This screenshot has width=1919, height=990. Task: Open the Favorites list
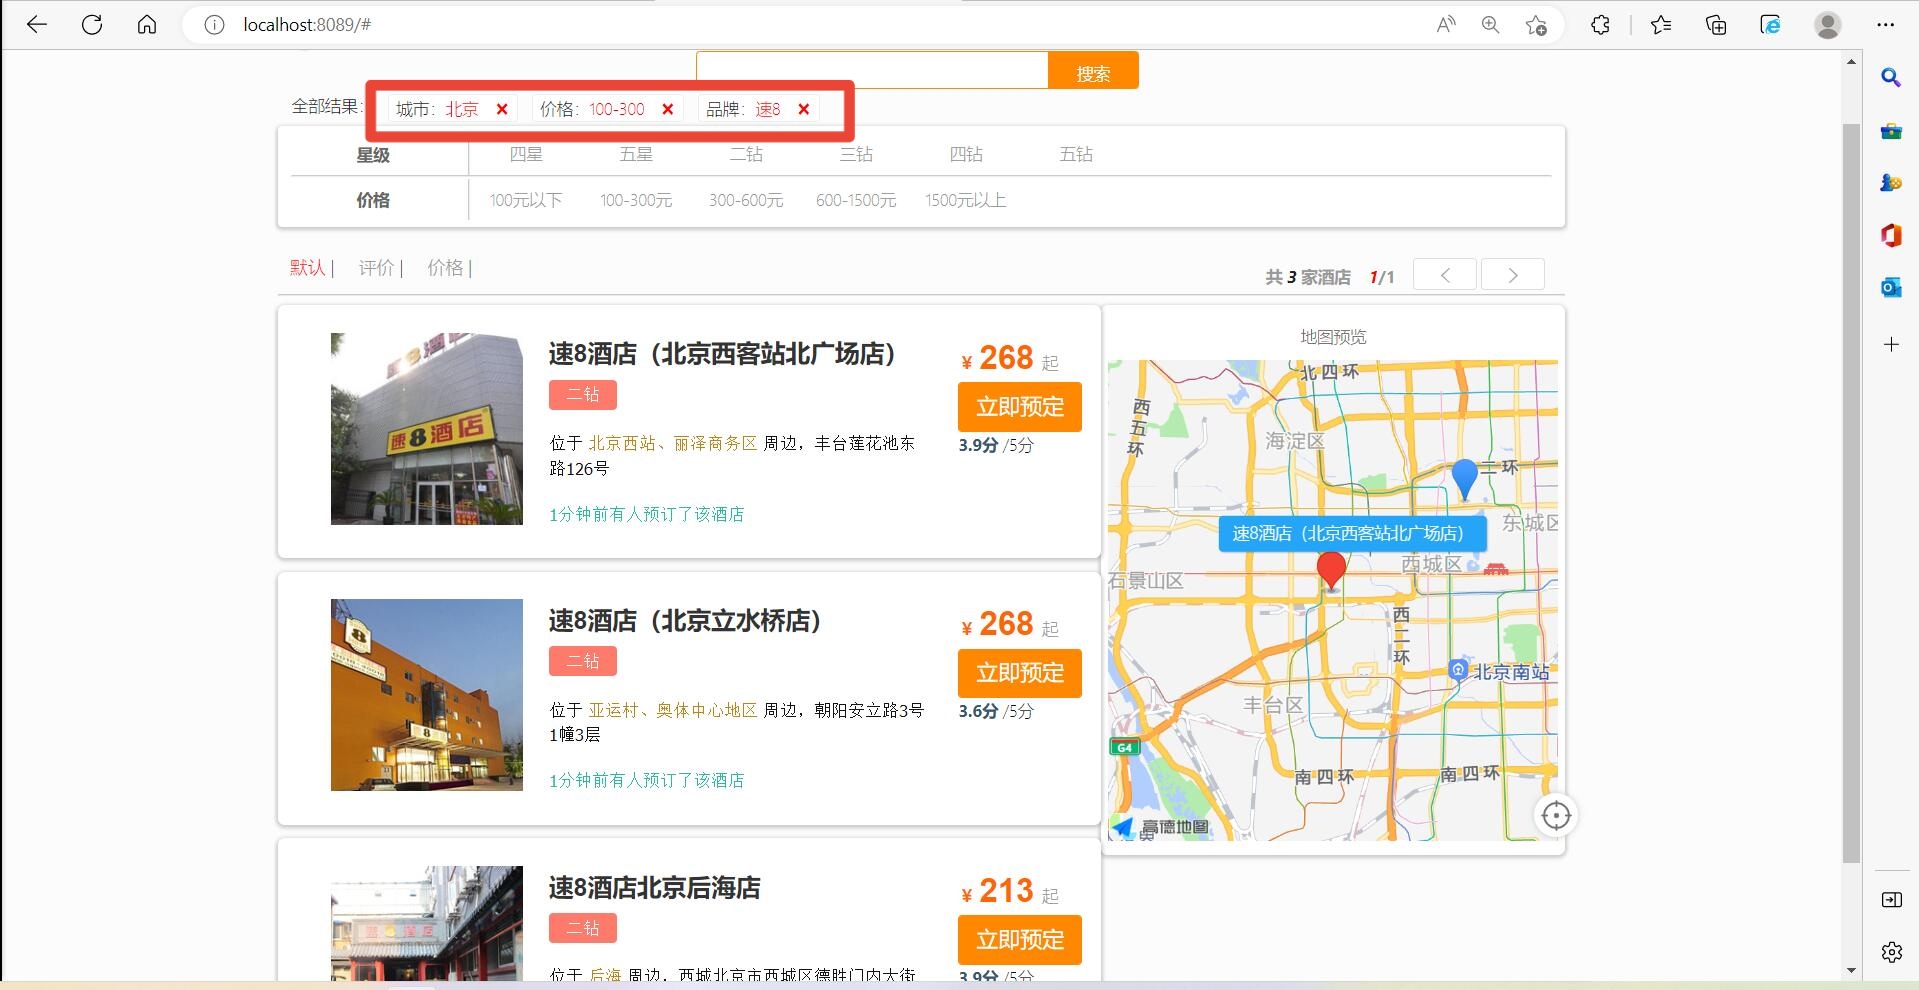pyautogui.click(x=1661, y=25)
